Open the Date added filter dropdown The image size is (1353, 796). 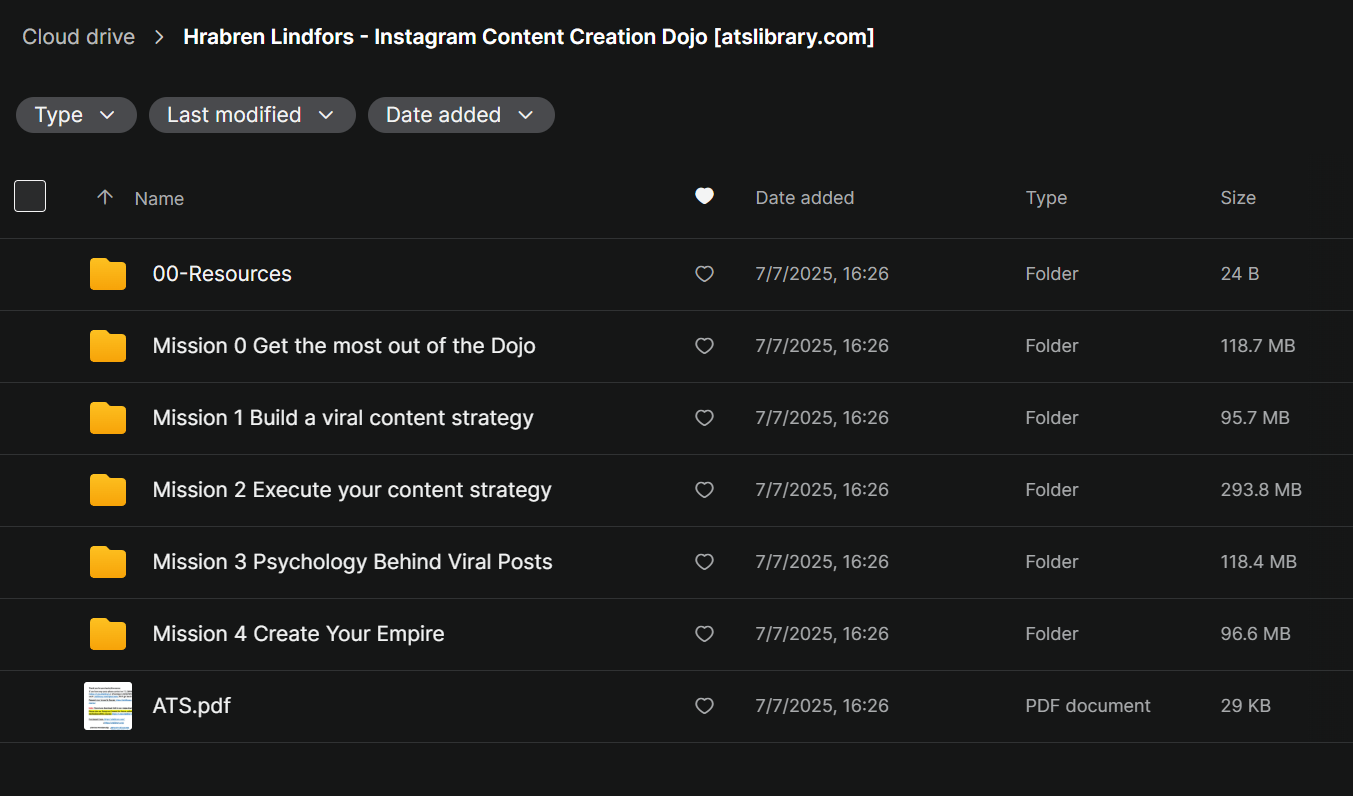pos(461,115)
